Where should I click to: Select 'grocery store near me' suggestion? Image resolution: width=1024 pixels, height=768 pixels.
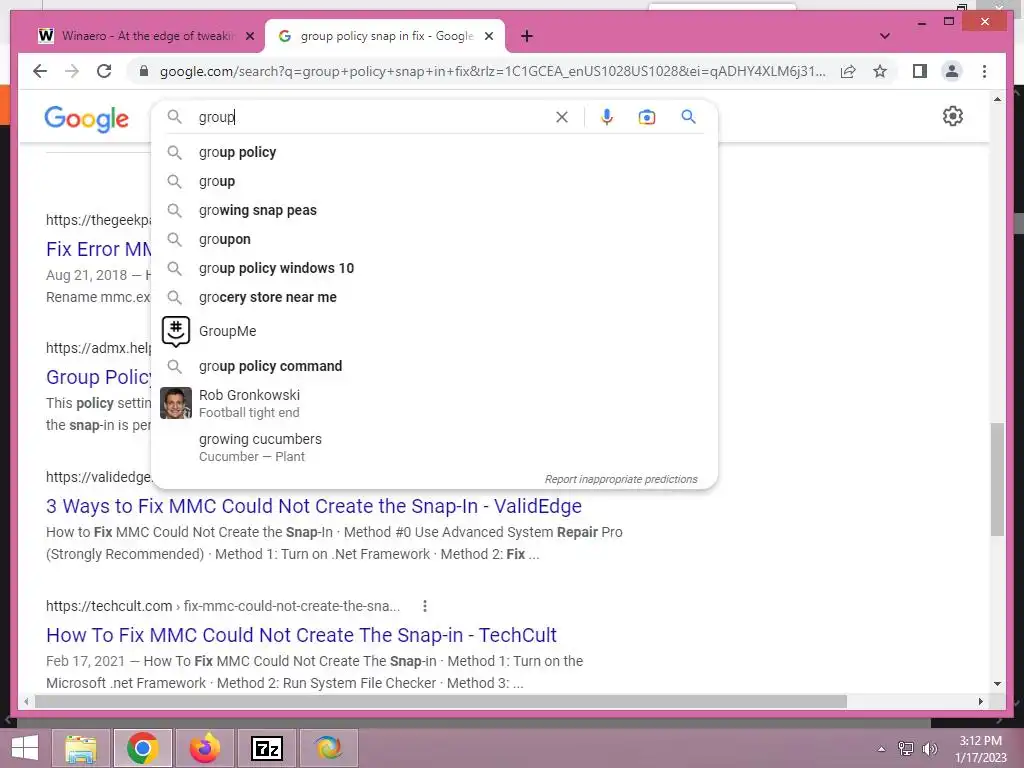(x=268, y=297)
